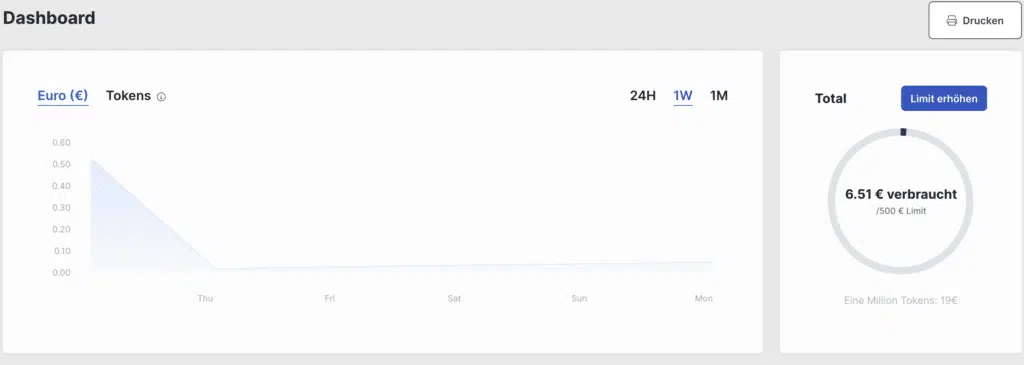
Task: Click the dark marker on the usage ring
Action: pyautogui.click(x=903, y=132)
